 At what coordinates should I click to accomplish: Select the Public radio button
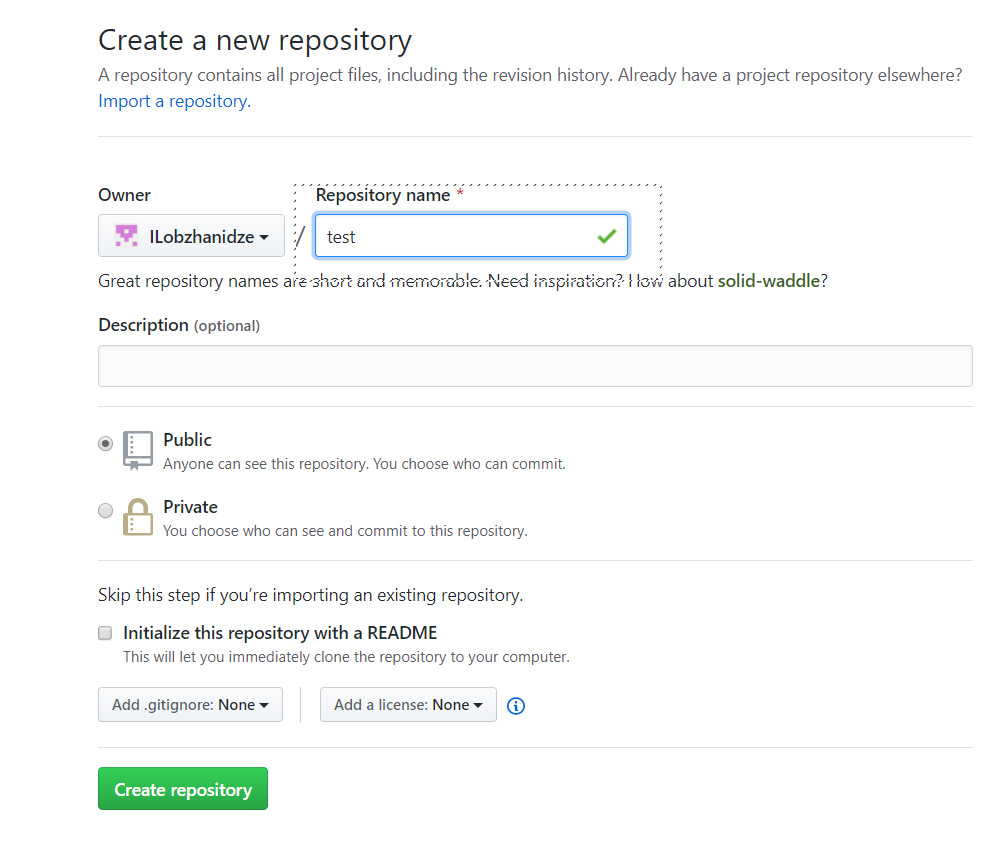(x=106, y=444)
